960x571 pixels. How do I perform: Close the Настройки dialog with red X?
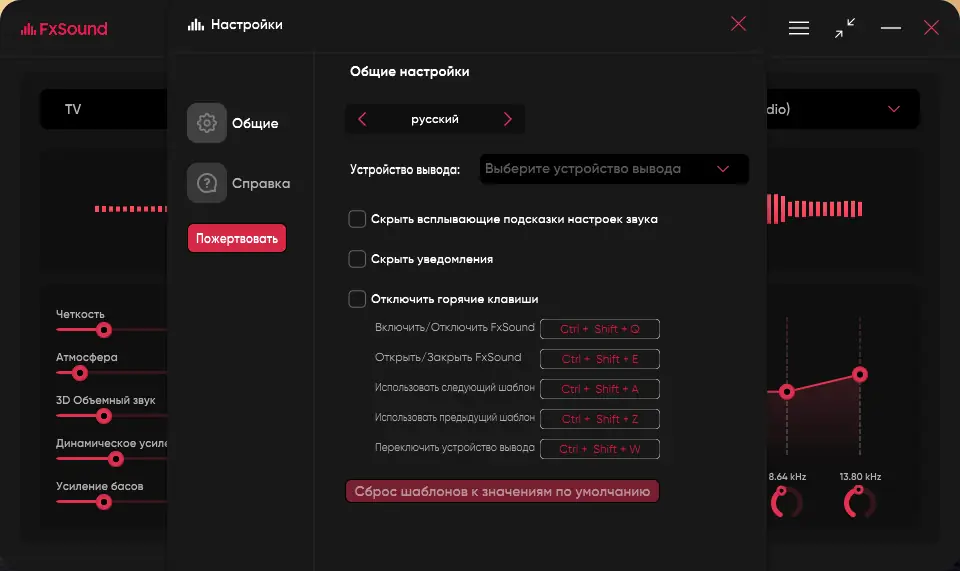pos(738,24)
